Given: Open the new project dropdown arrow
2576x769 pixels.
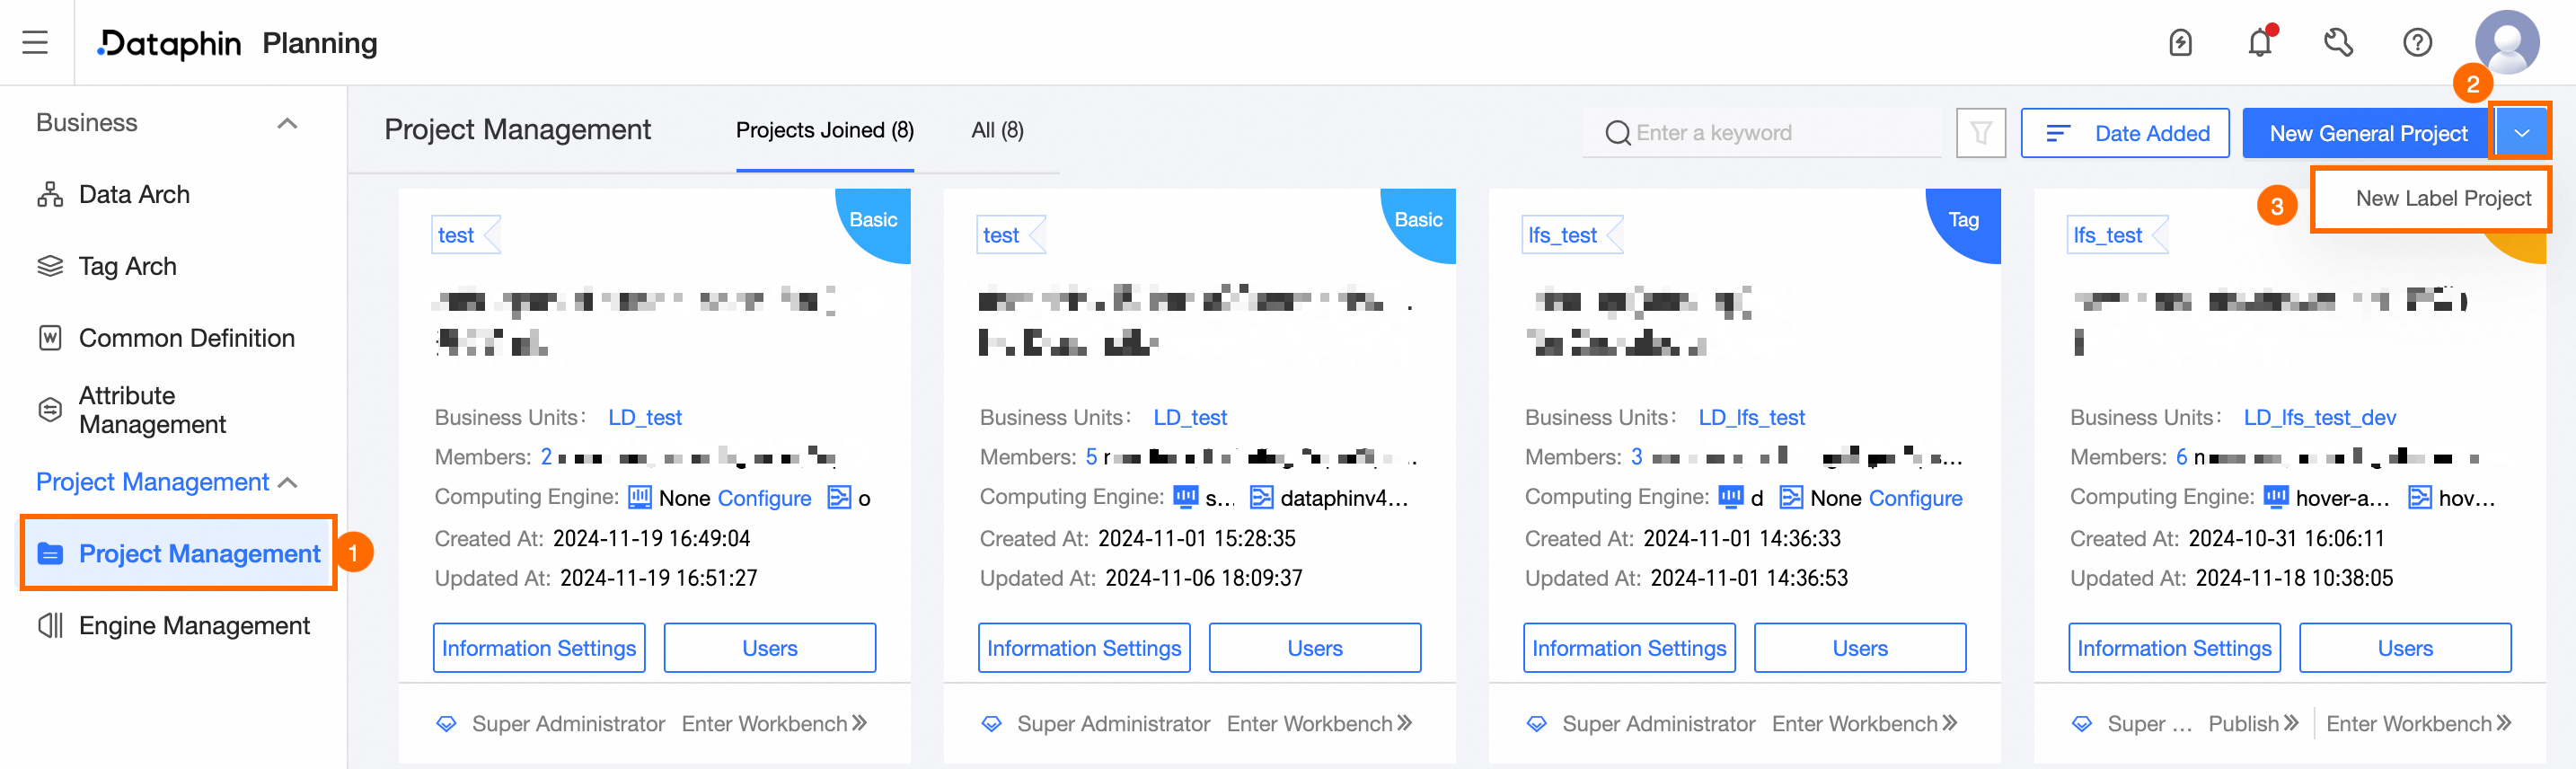Looking at the screenshot, I should click(2521, 133).
